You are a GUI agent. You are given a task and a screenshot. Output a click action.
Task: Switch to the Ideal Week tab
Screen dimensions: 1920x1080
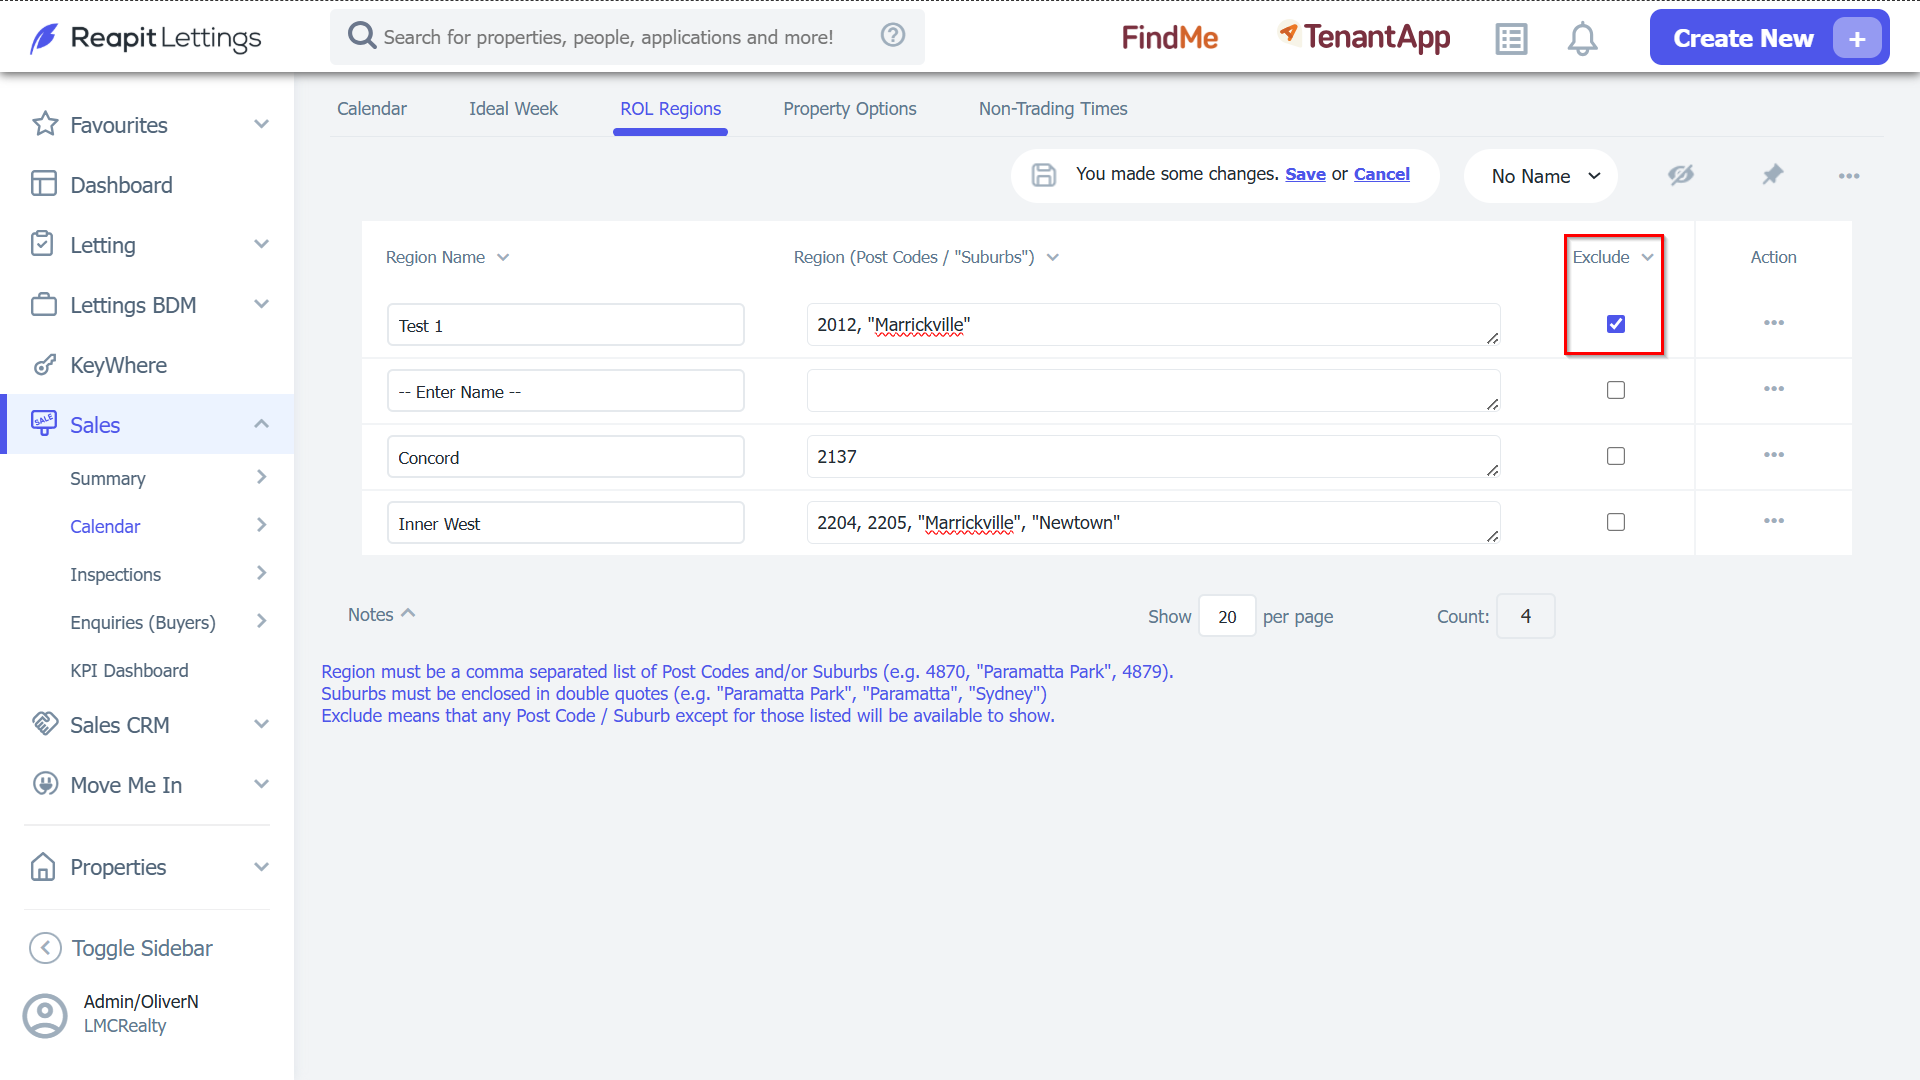[513, 109]
